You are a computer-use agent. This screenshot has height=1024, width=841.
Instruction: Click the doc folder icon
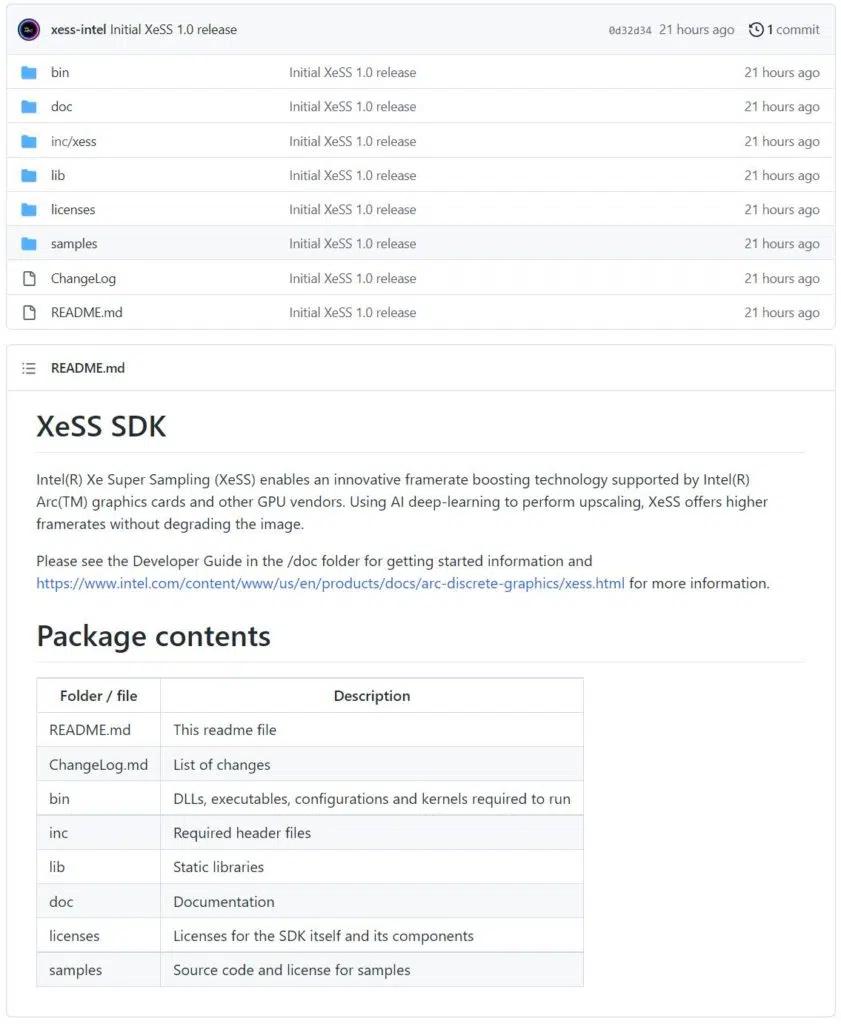click(x=29, y=107)
